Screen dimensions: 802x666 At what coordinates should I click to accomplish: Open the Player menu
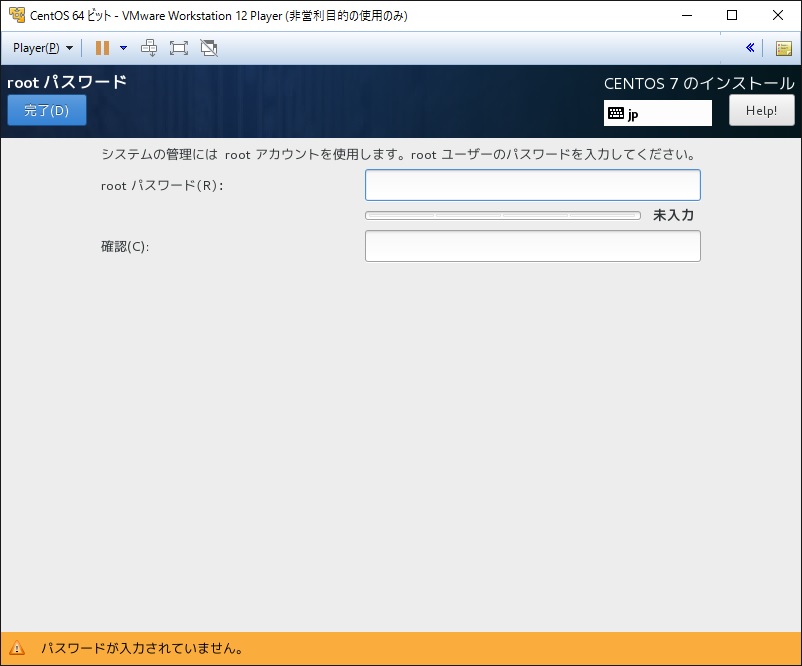pyautogui.click(x=40, y=47)
